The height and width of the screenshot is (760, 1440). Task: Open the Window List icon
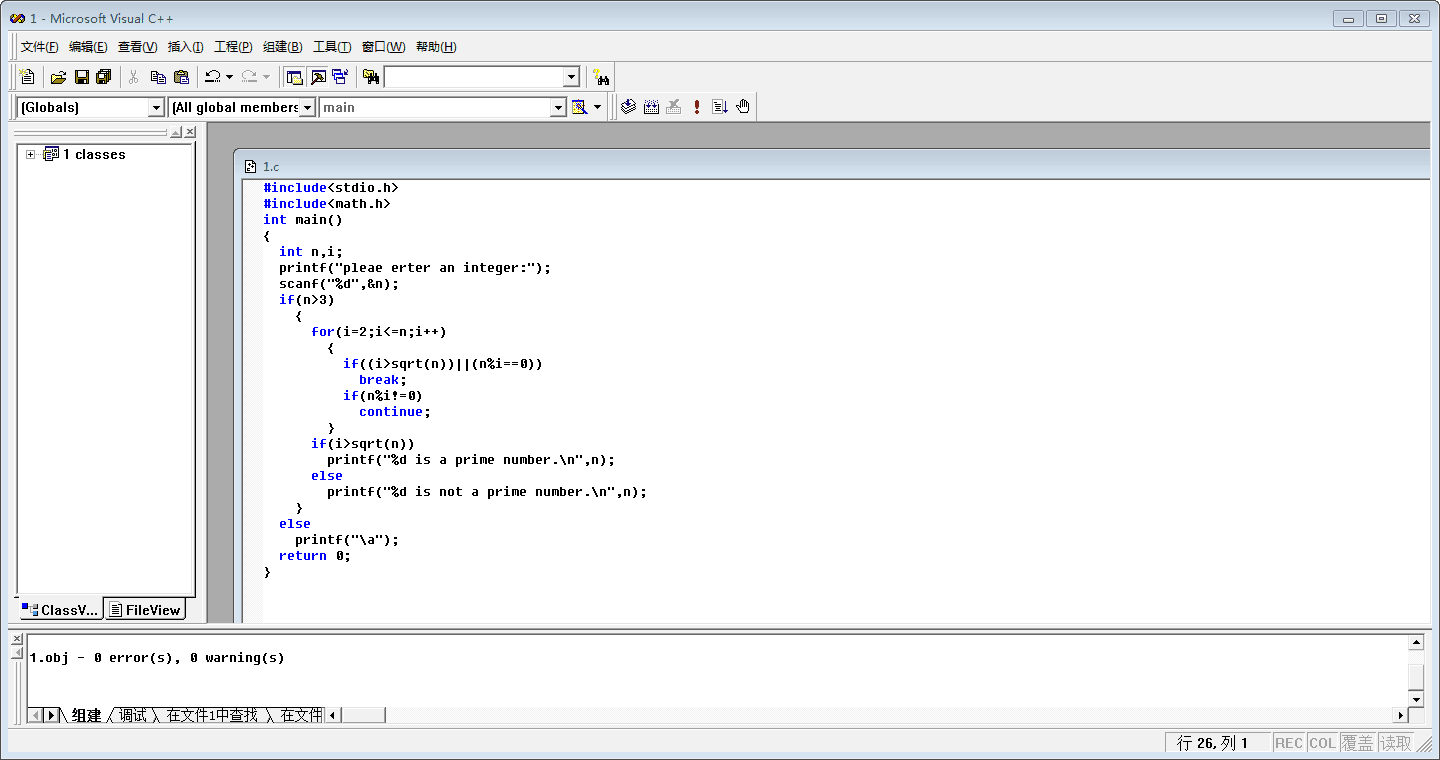(x=341, y=77)
